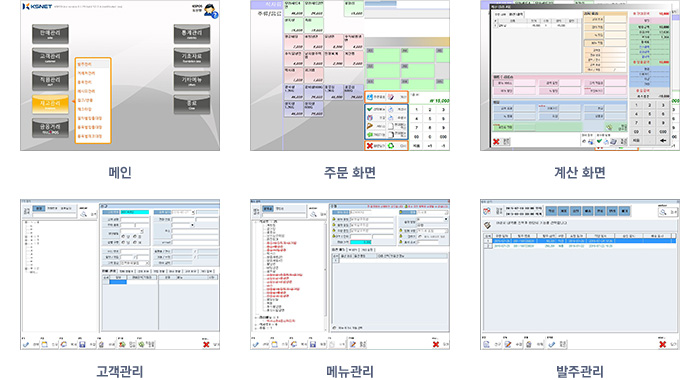
Task: Click red X close icon in 고객관리
Action: [x=206, y=344]
